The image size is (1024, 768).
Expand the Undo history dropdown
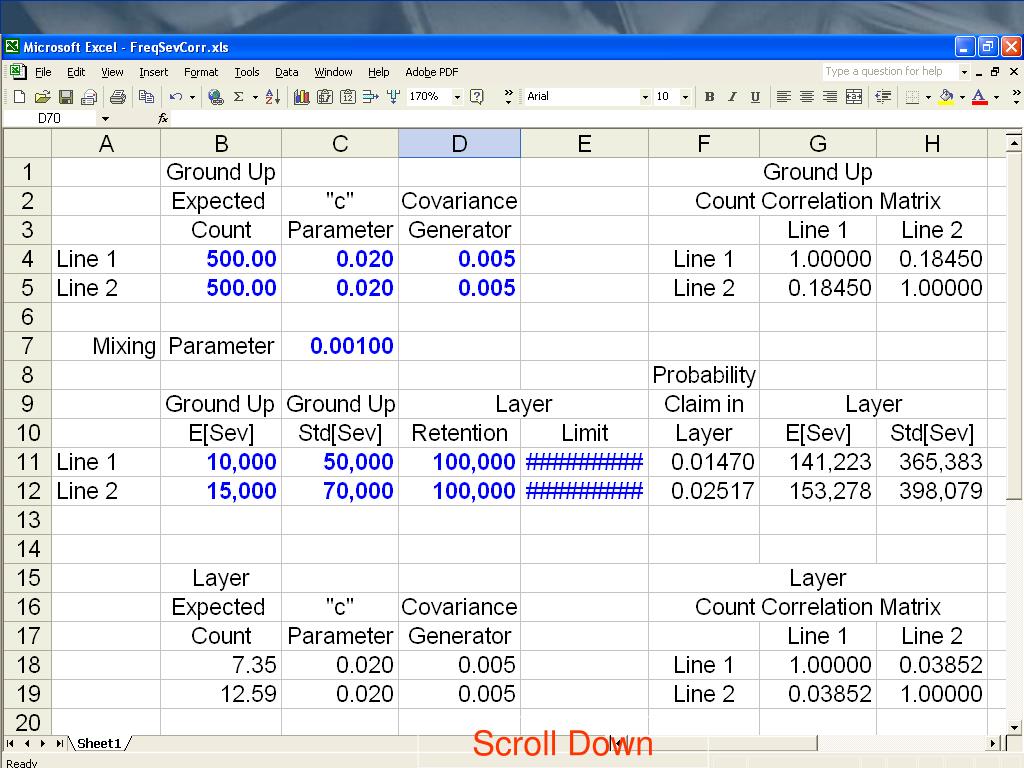(x=192, y=97)
